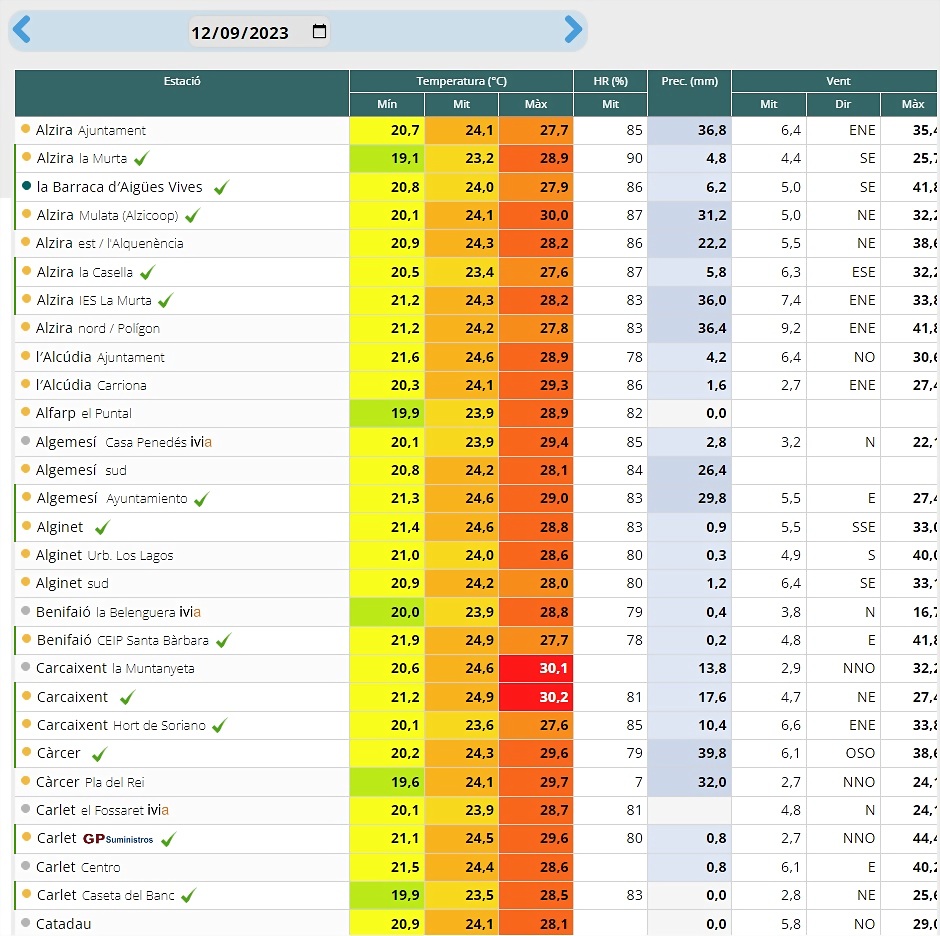The image size is (940, 936).
Task: Open Càrcer Pla del Rei station
Action: pos(90,782)
